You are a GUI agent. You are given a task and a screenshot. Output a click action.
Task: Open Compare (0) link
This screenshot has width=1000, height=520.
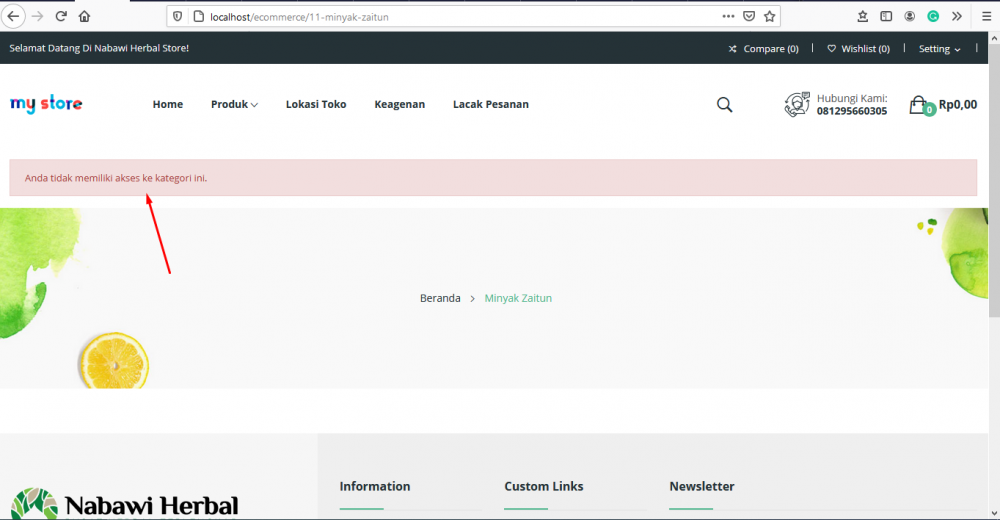[763, 48]
